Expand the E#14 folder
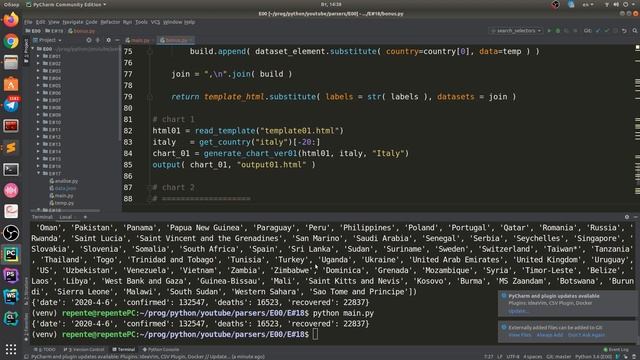Screen dimensions: 640x360 pyautogui.click(x=38, y=151)
